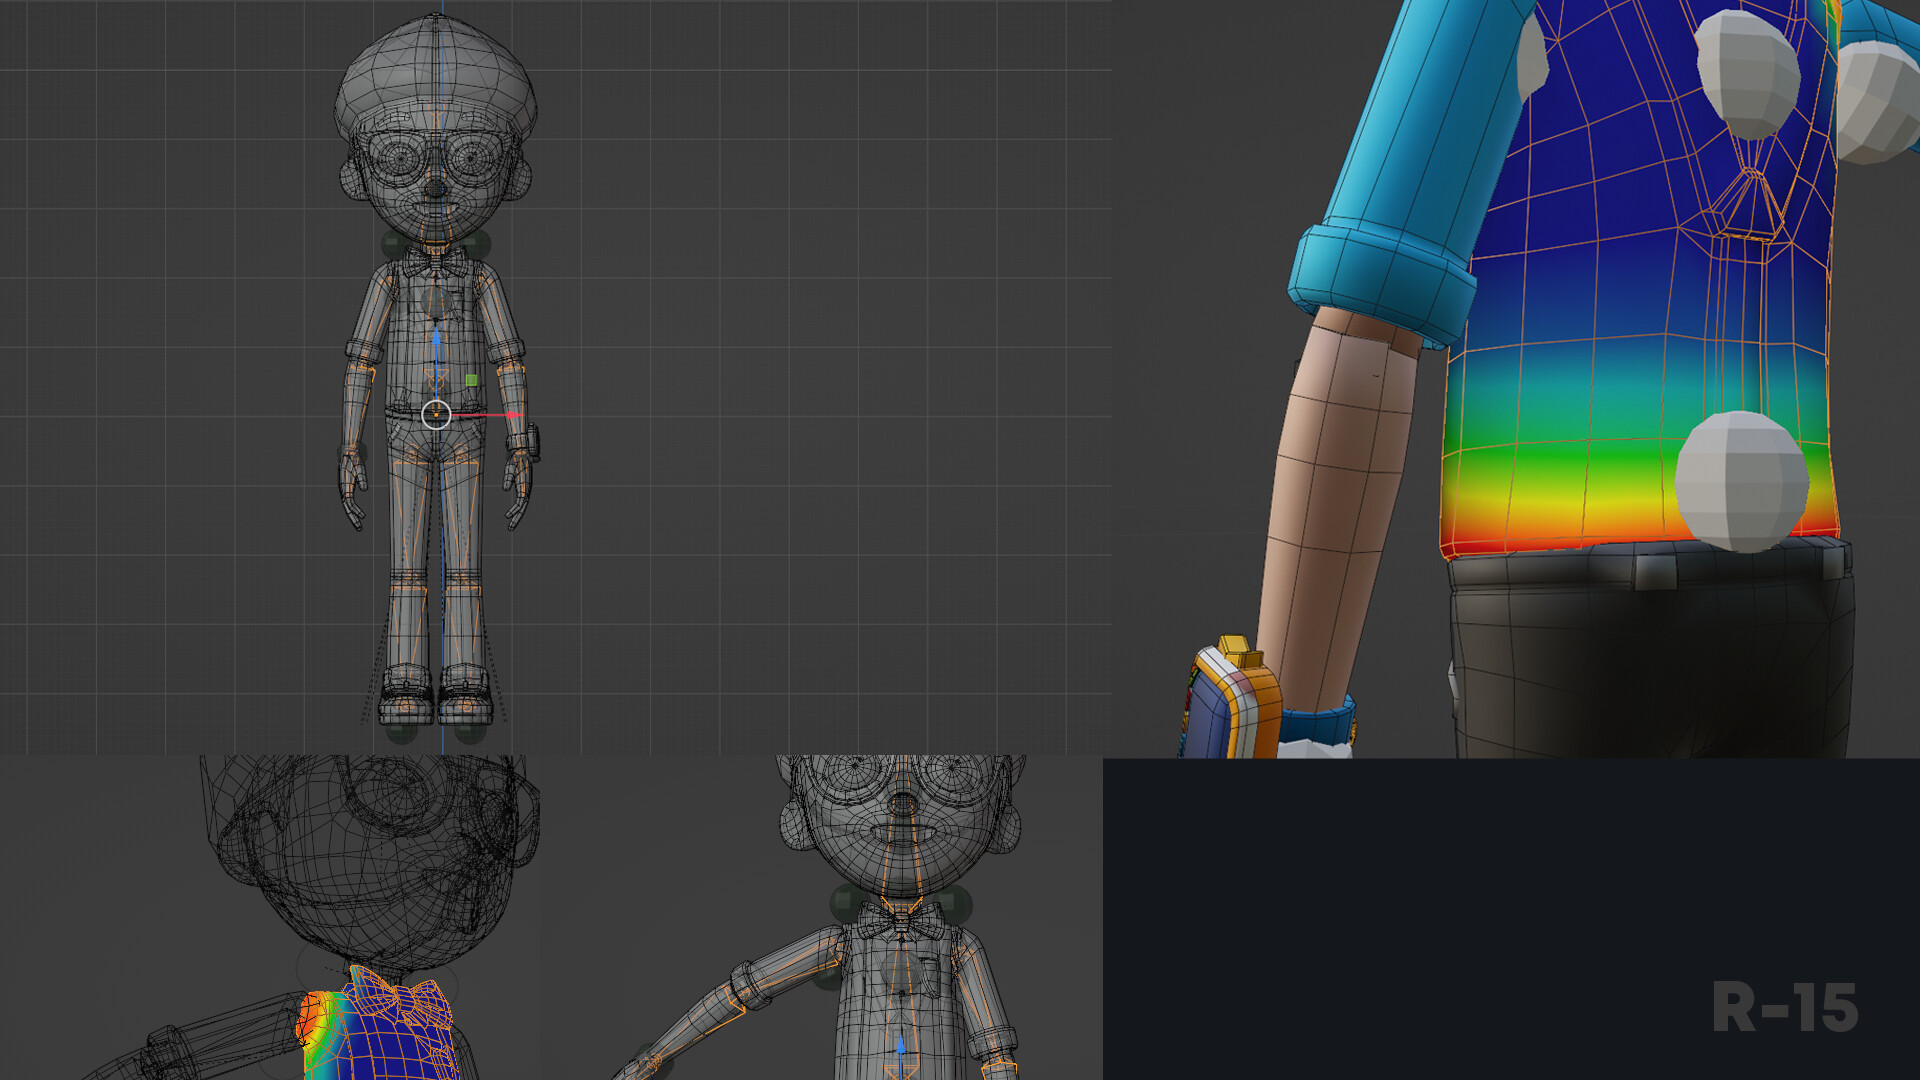Select the large white sphere near the belt
The height and width of the screenshot is (1080, 1920).
[x=1741, y=480]
